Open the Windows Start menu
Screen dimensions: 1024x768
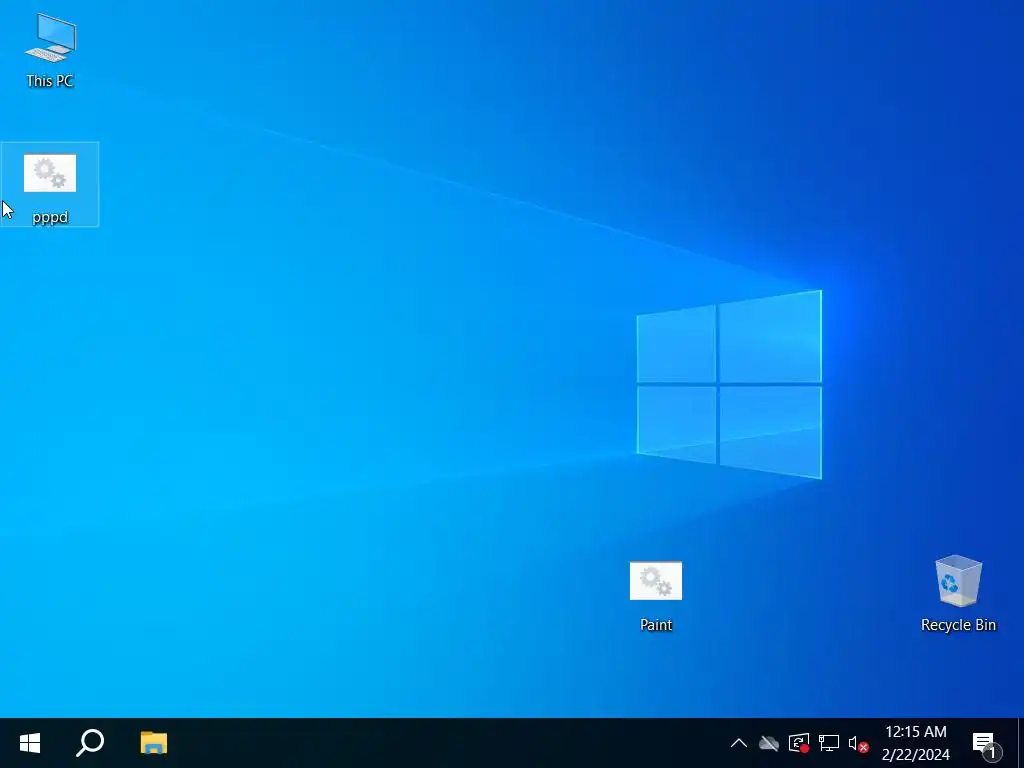pyautogui.click(x=29, y=743)
